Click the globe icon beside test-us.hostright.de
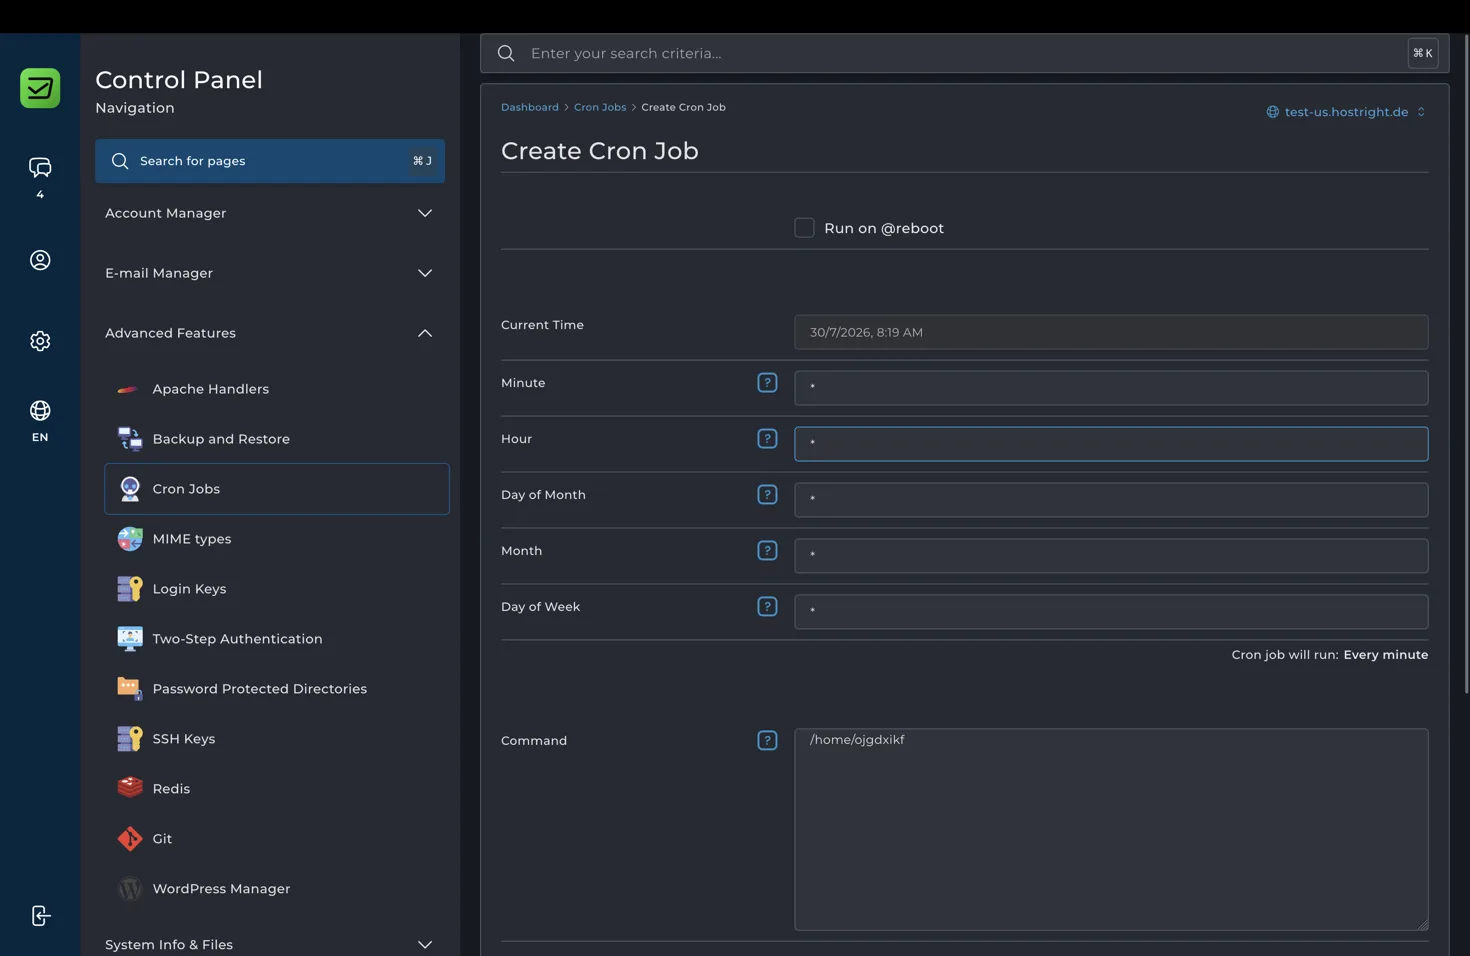Image resolution: width=1470 pixels, height=956 pixels. (1272, 112)
